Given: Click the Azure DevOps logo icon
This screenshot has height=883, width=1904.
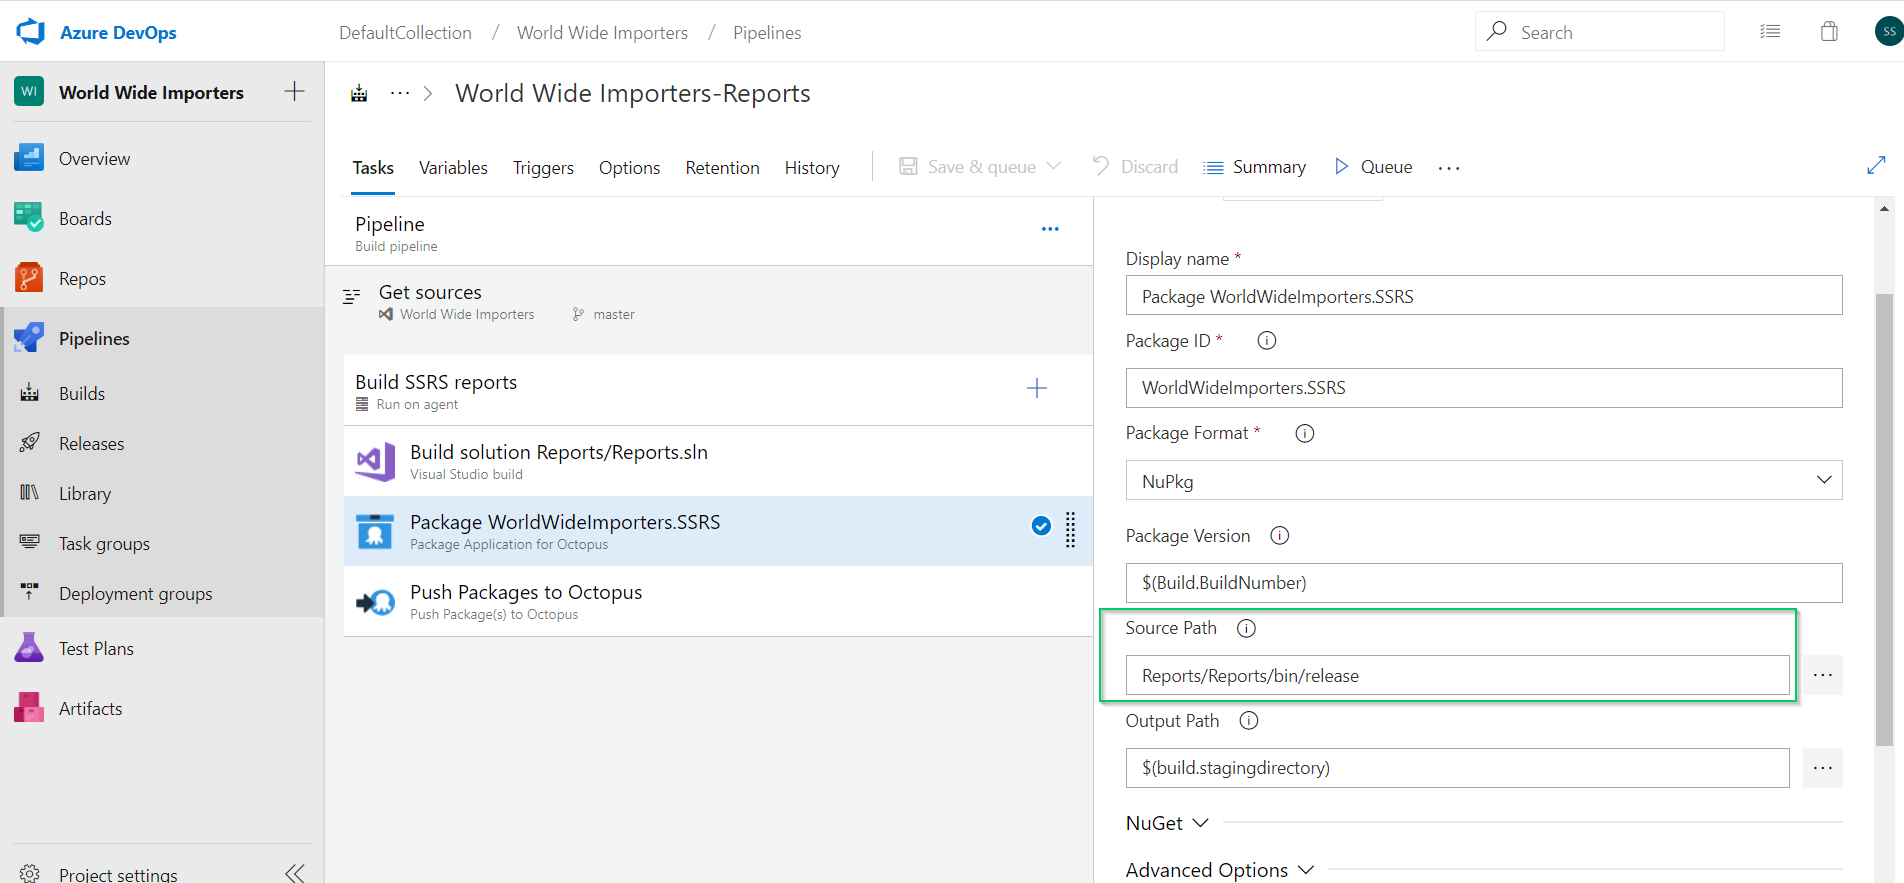Looking at the screenshot, I should coord(31,32).
